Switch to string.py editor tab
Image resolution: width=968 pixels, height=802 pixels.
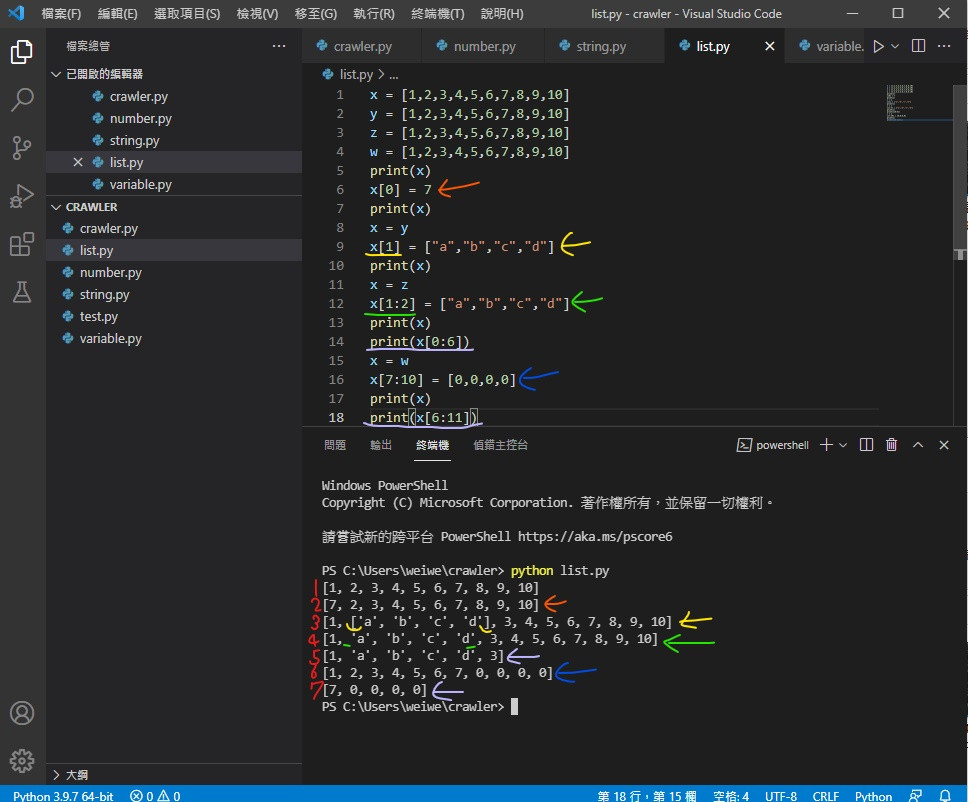point(604,46)
